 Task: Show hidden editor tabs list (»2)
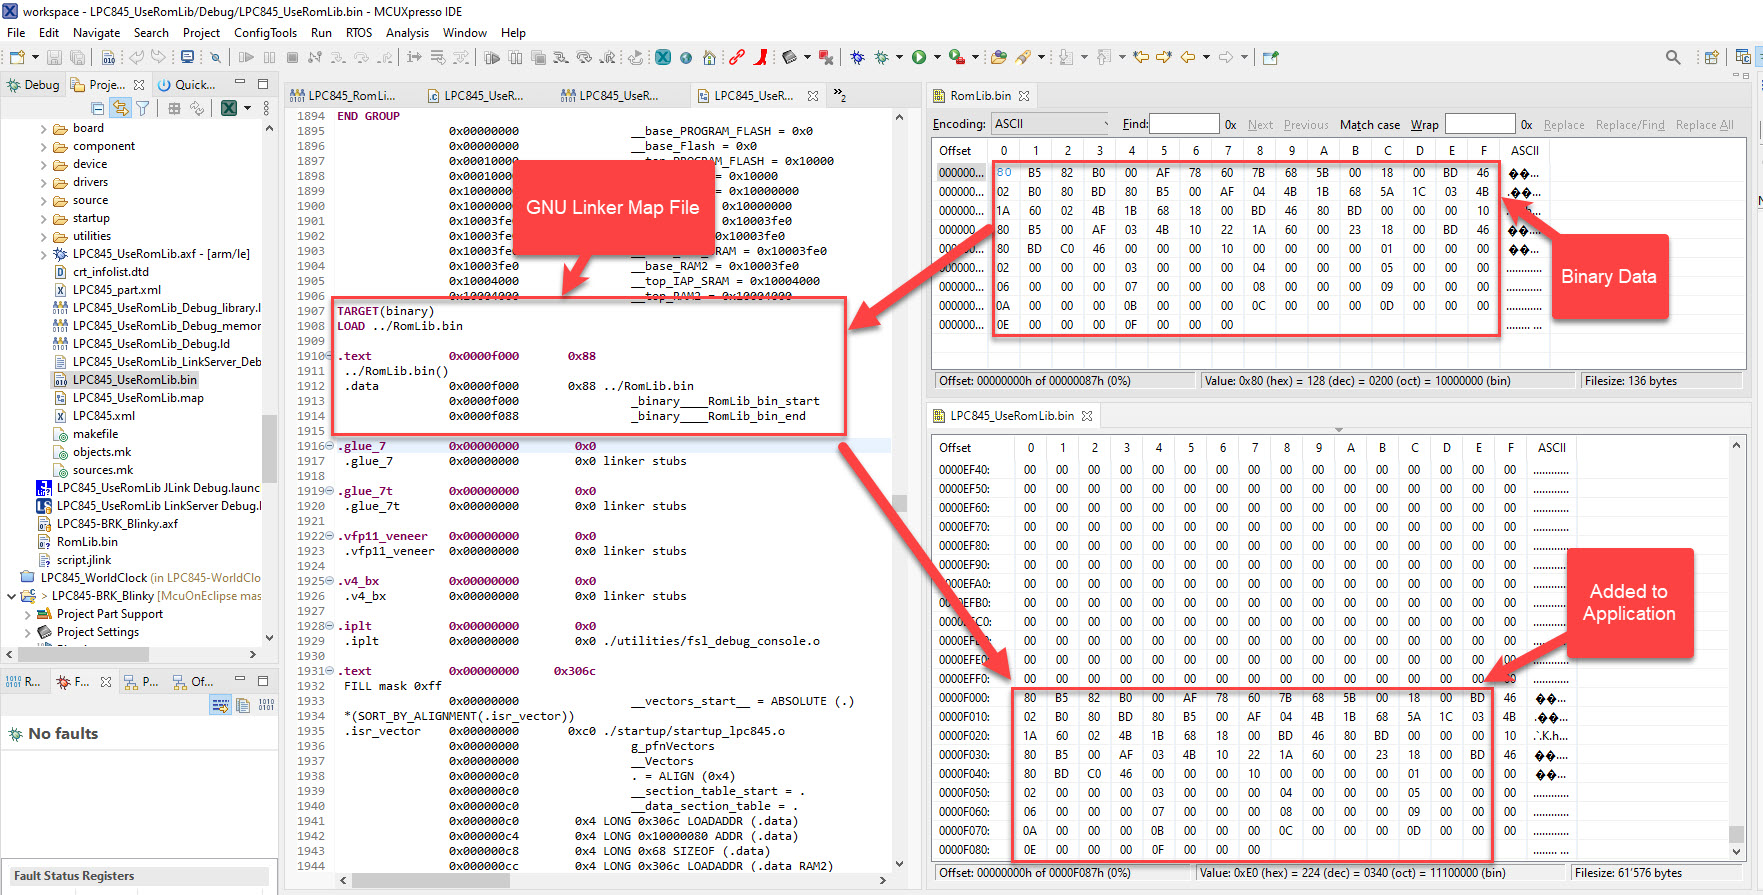coord(840,96)
